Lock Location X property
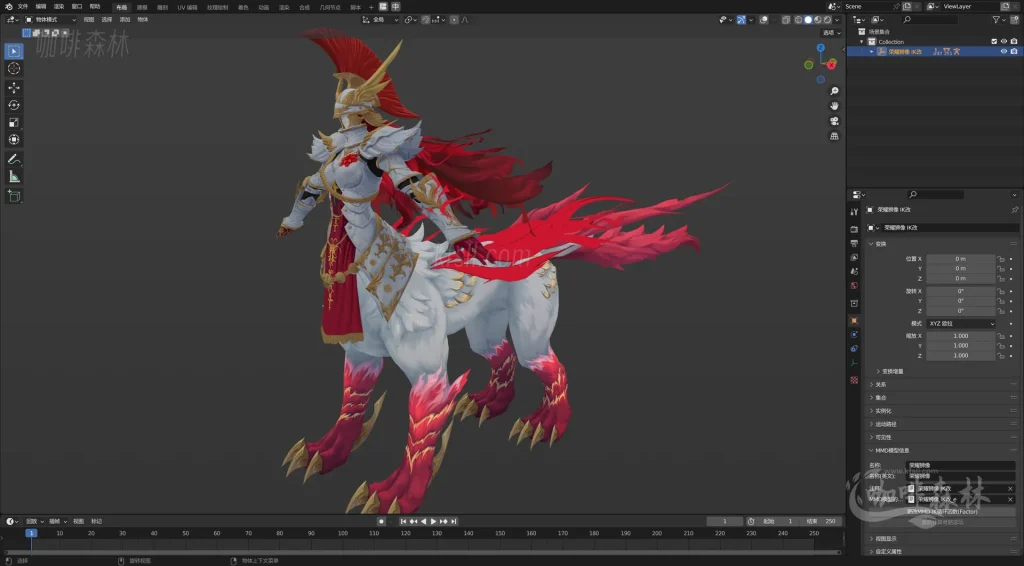Viewport: 1024px width, 566px height. (1000, 259)
